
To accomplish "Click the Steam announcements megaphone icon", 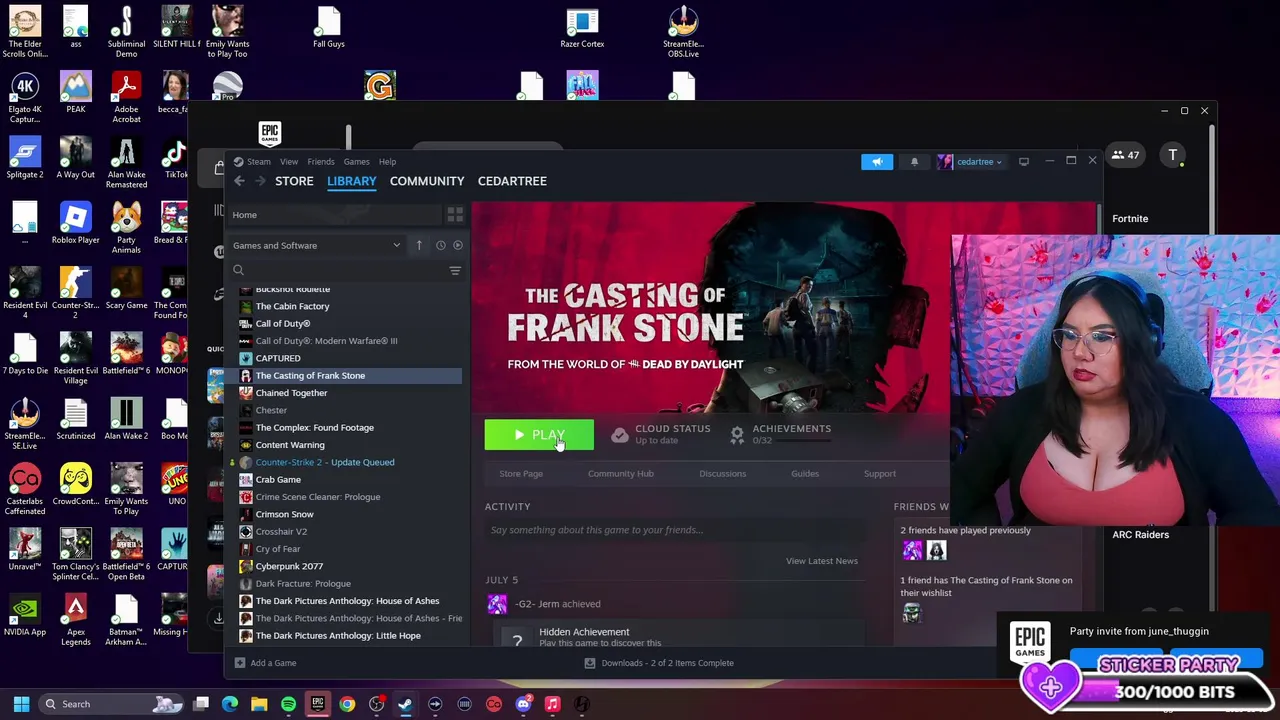I will pyautogui.click(x=877, y=162).
